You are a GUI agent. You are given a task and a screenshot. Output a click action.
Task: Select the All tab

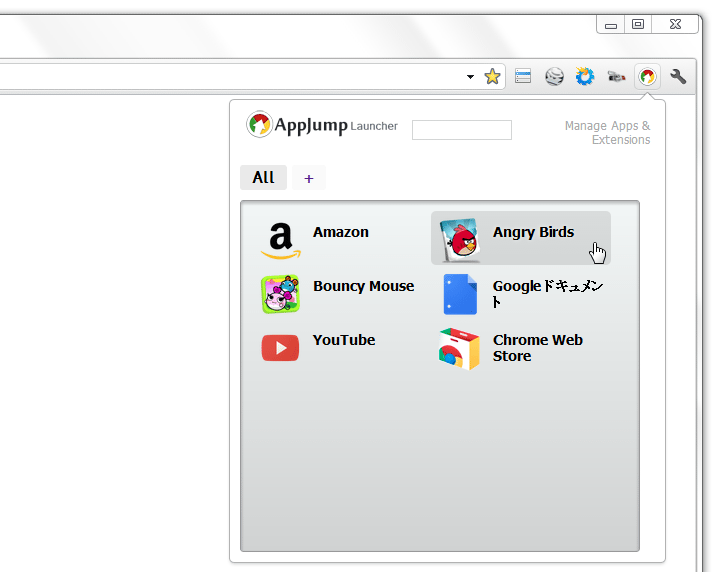pyautogui.click(x=264, y=177)
